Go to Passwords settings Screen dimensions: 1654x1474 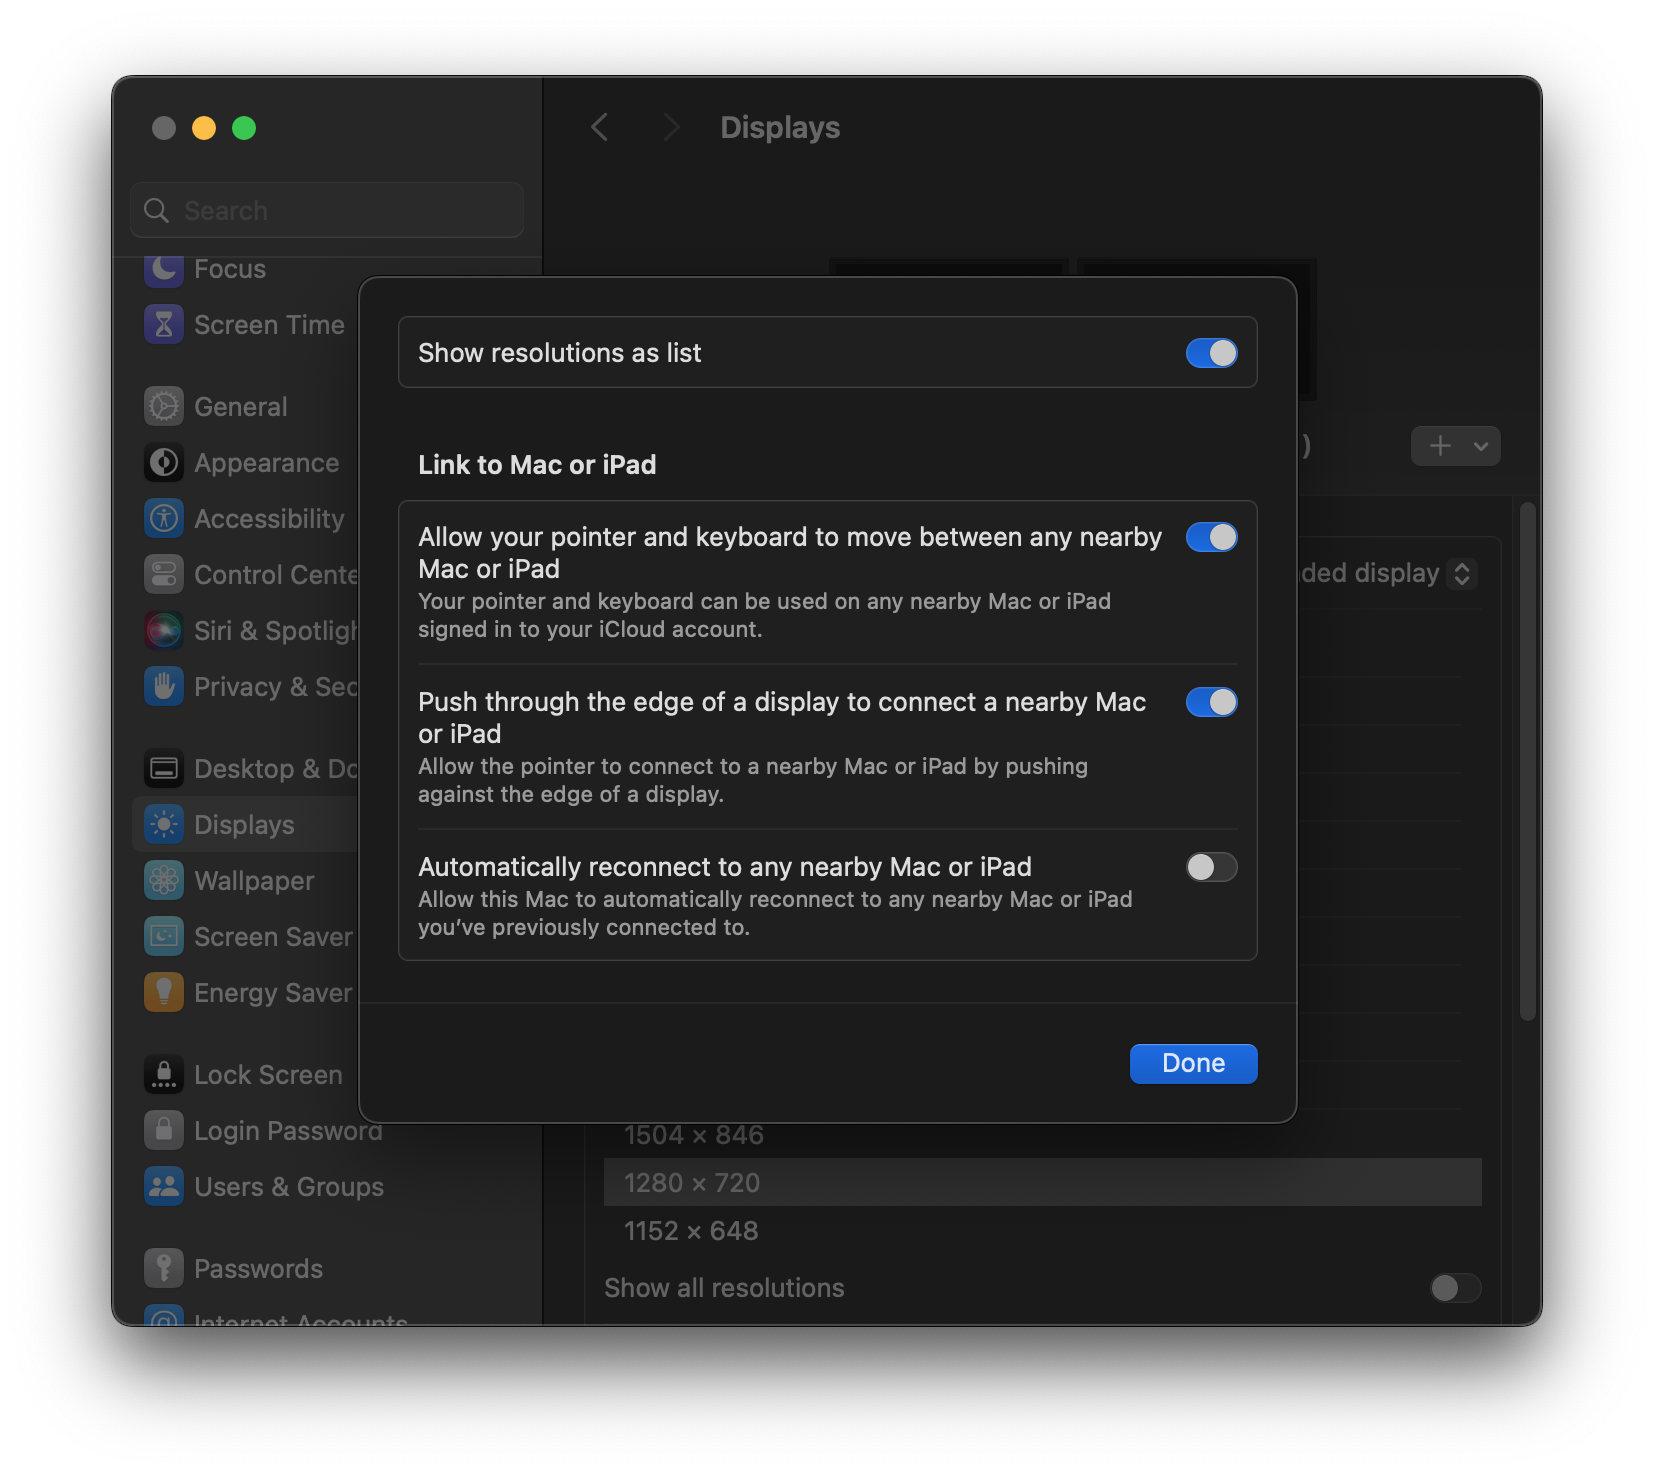[258, 1268]
